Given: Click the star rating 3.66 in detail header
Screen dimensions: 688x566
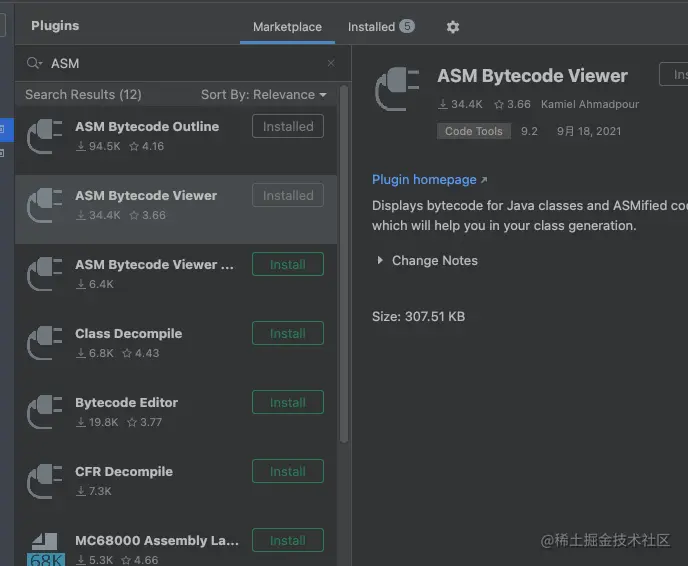Looking at the screenshot, I should (512, 104).
